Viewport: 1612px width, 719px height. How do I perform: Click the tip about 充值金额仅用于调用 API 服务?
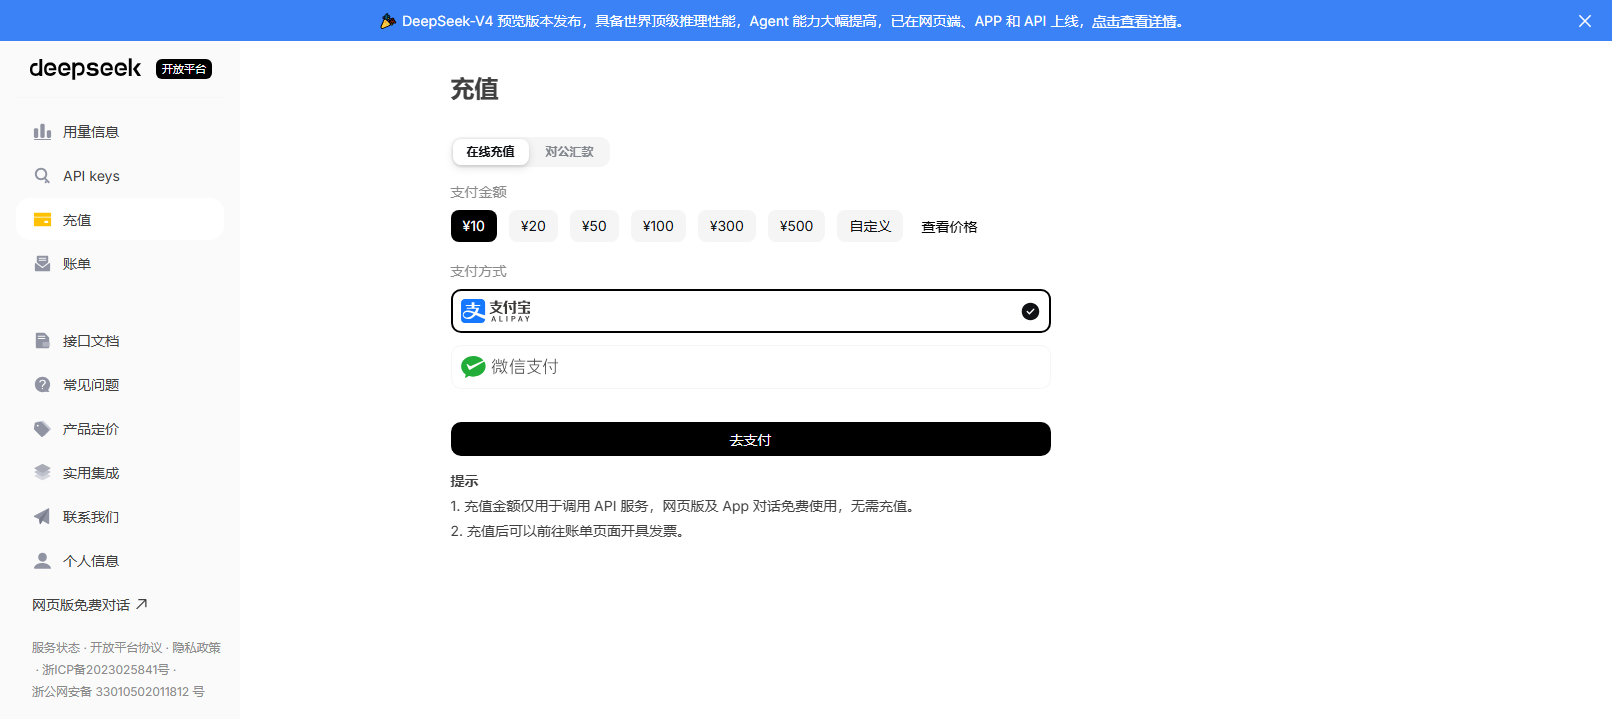(685, 506)
